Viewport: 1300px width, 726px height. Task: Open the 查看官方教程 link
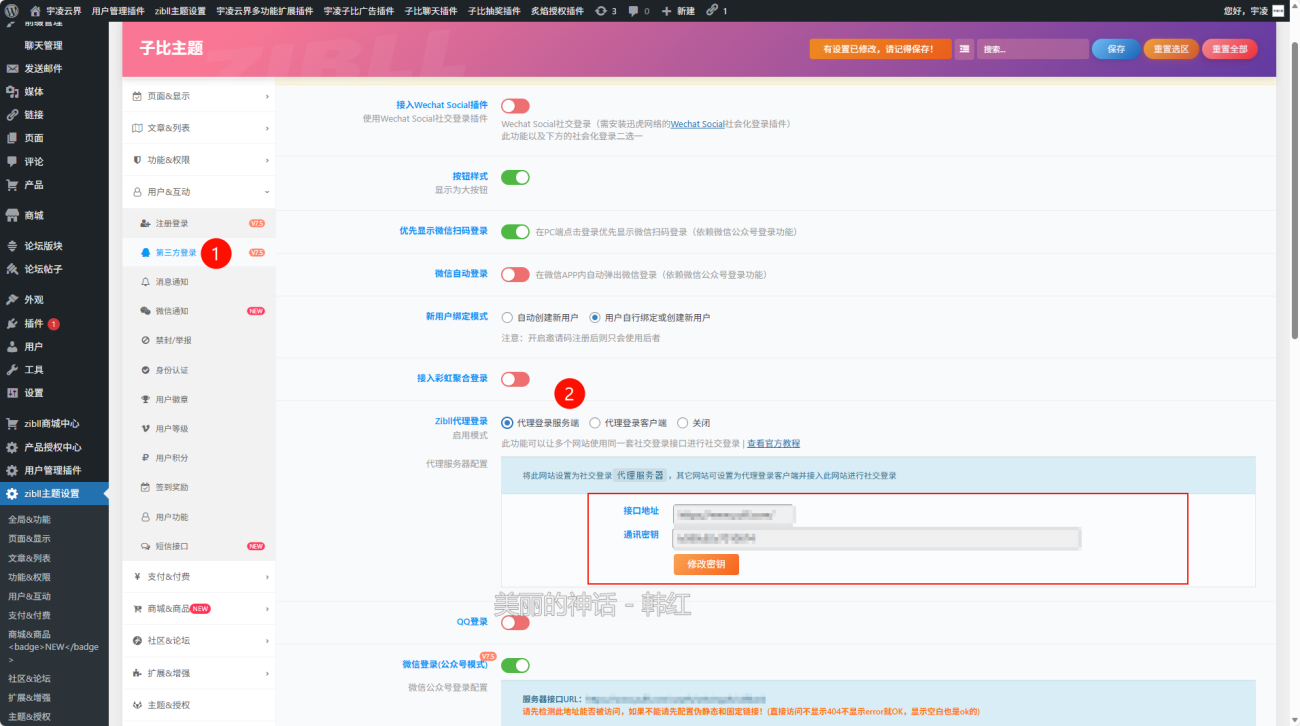(x=773, y=443)
